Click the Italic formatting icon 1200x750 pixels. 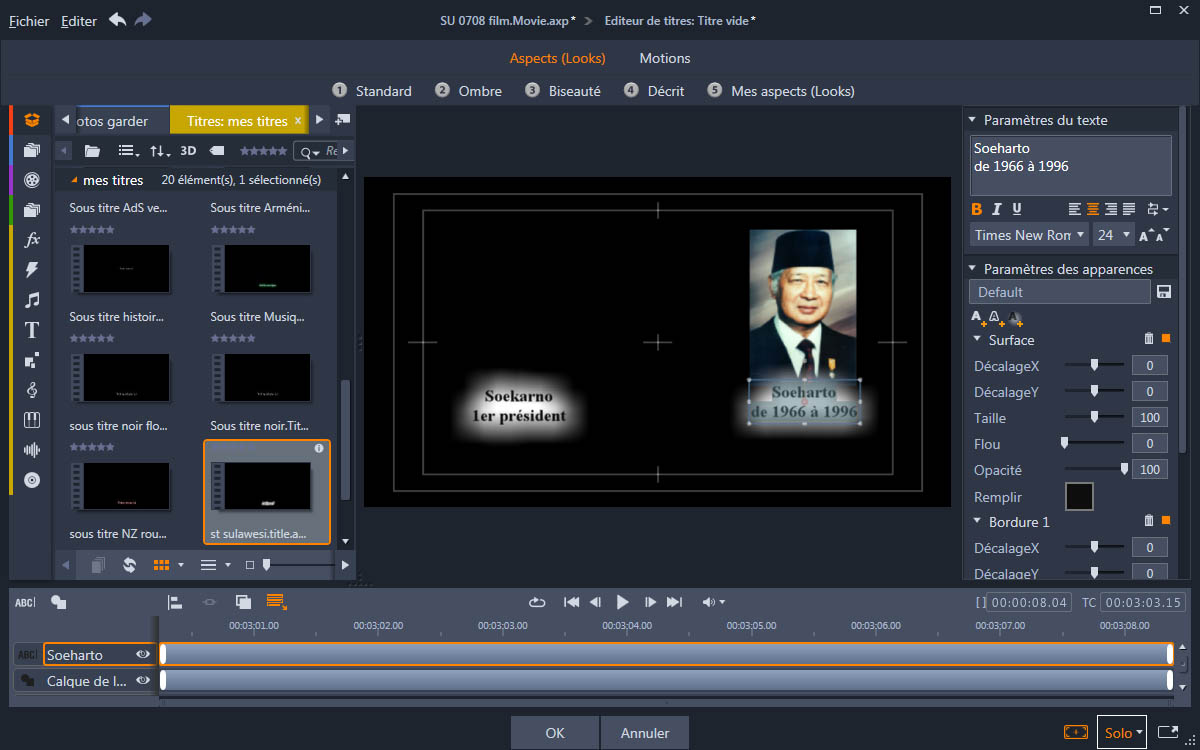pos(997,209)
